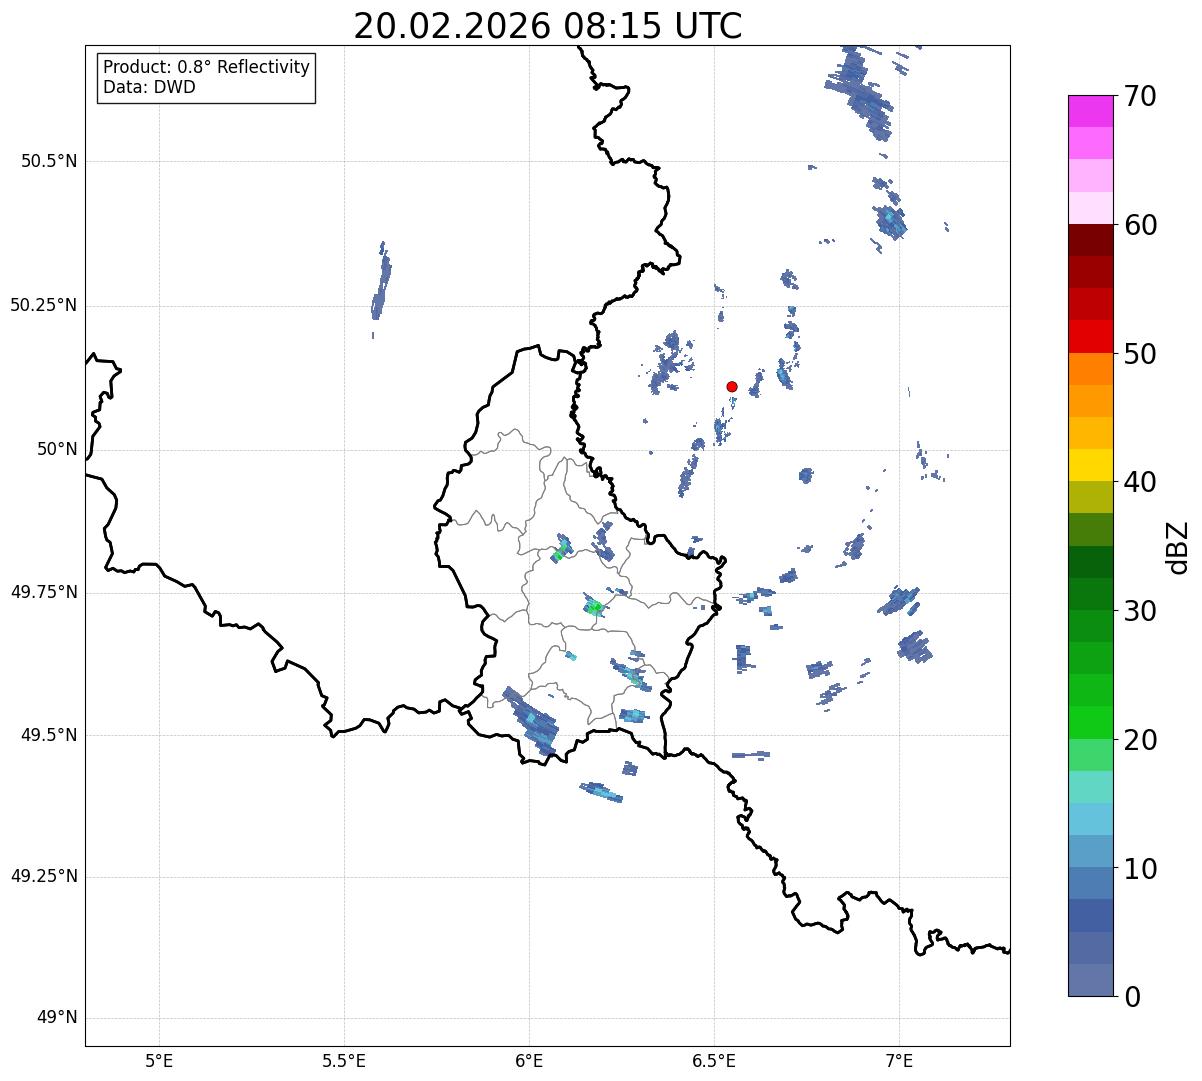The width and height of the screenshot is (1202, 1081).
Task: Click the dark maroon colorbar segment
Action: (1090, 240)
